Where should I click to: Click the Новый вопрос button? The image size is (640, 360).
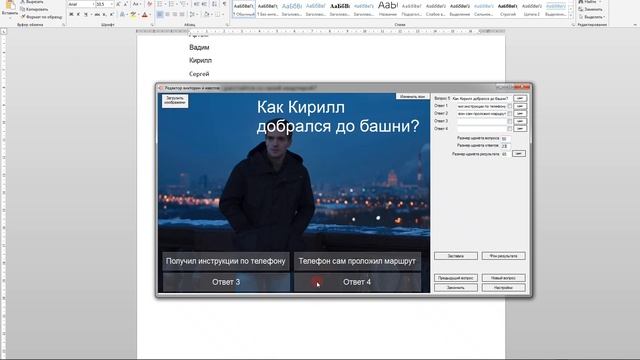[503, 278]
